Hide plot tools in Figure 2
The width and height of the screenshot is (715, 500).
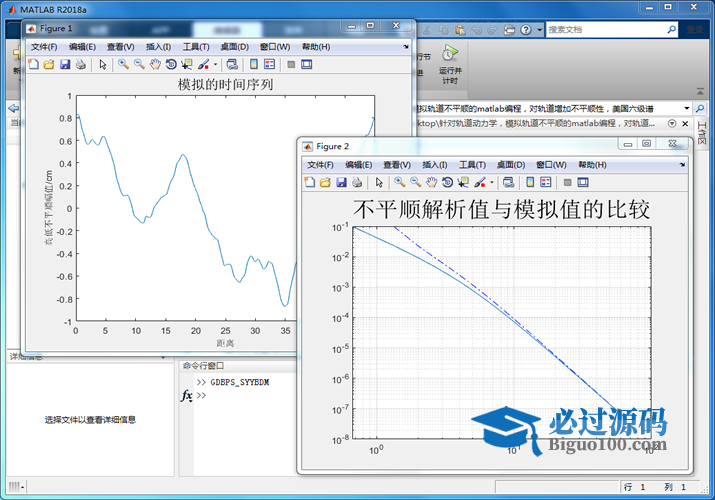click(567, 182)
